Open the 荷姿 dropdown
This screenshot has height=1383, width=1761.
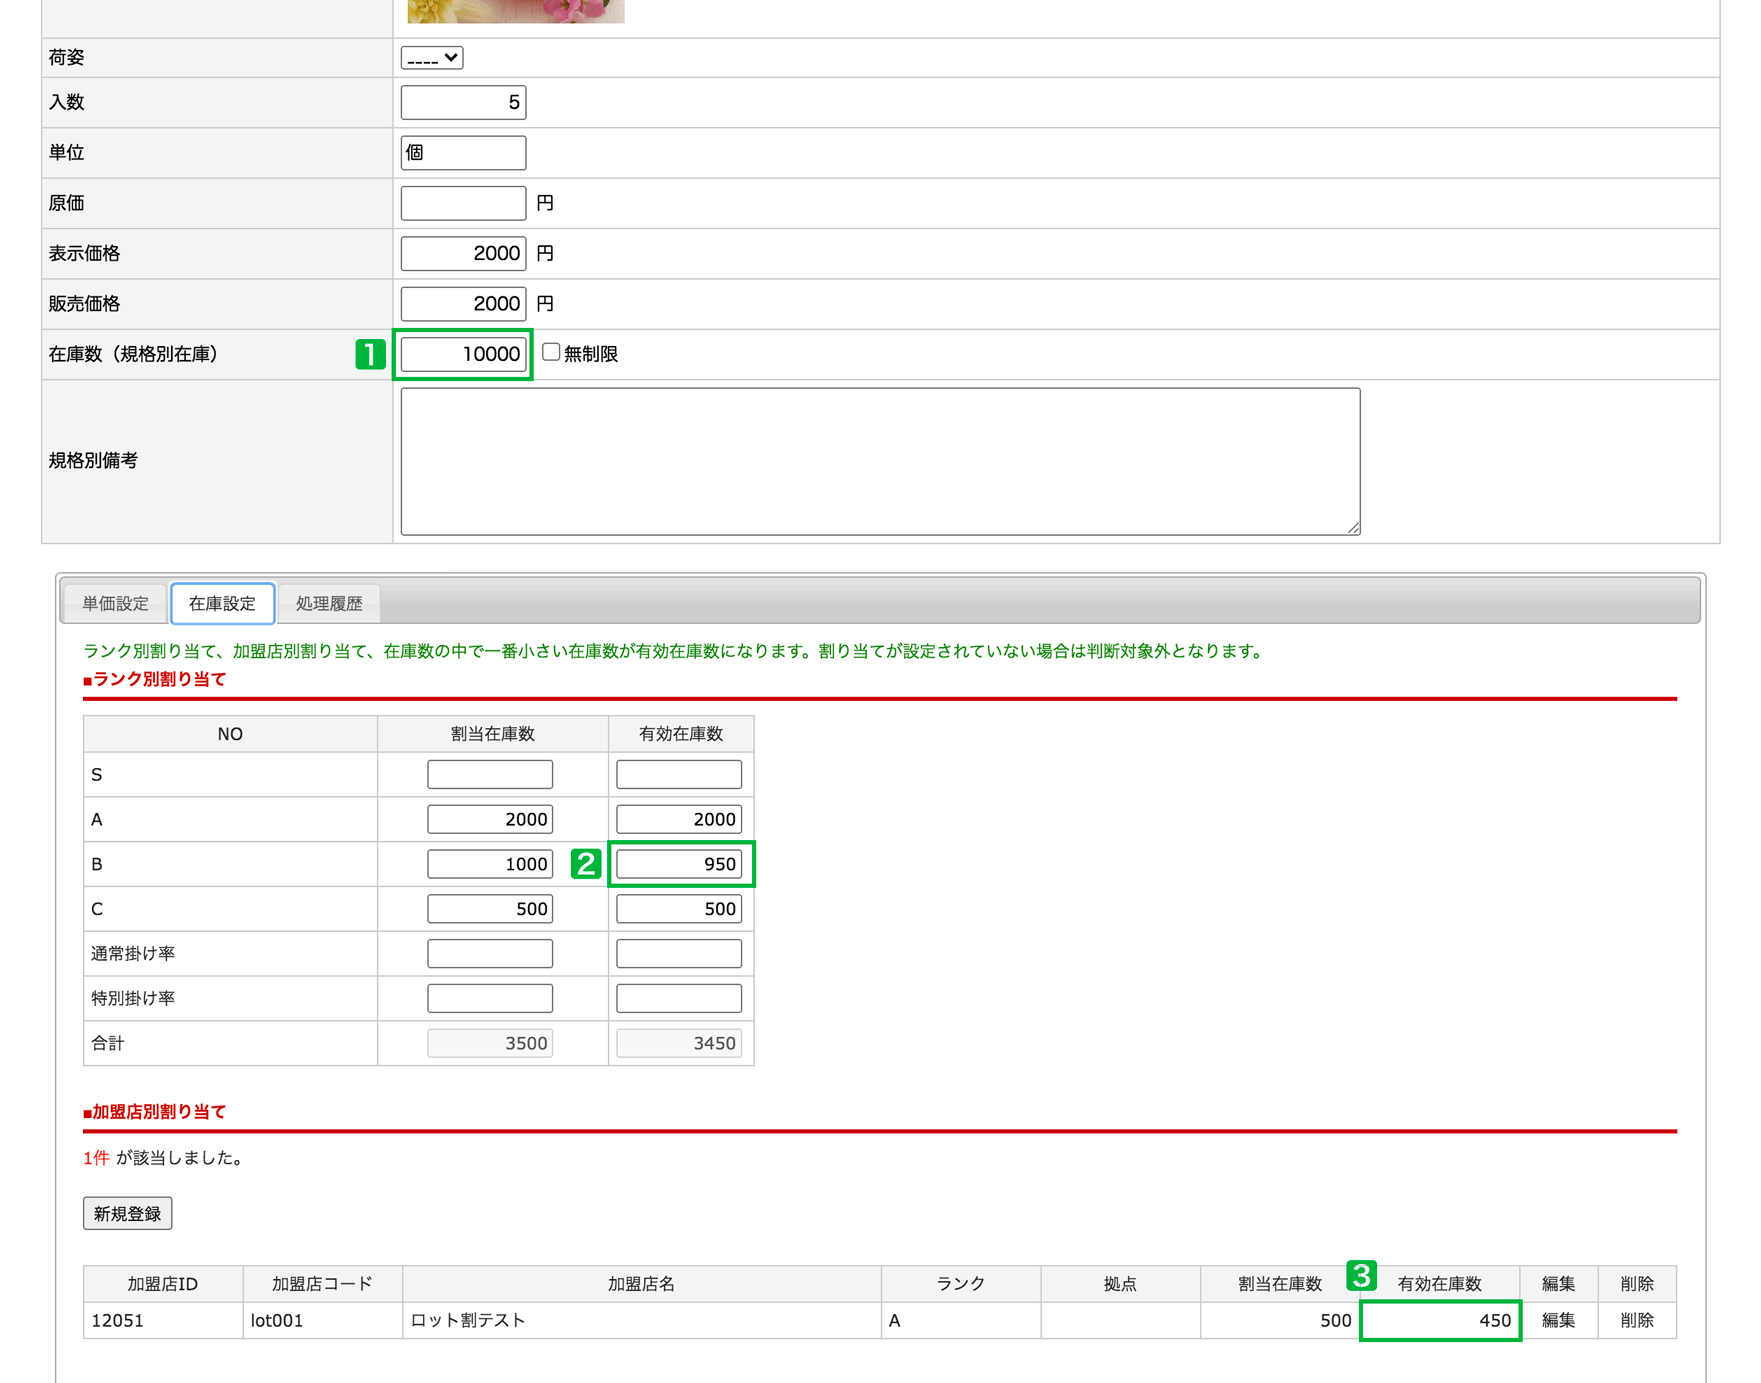coord(431,58)
